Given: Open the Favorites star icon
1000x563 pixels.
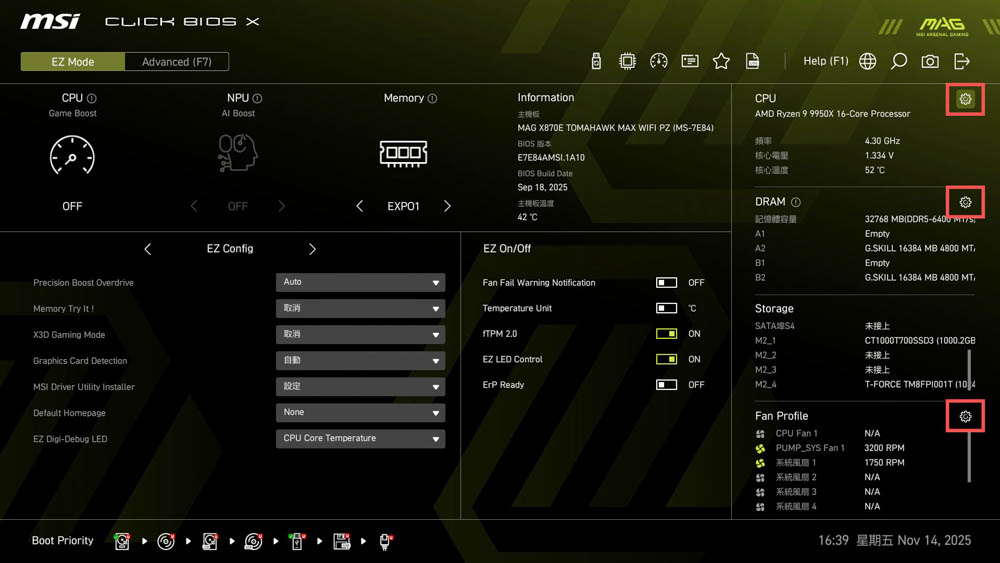Looking at the screenshot, I should [721, 61].
